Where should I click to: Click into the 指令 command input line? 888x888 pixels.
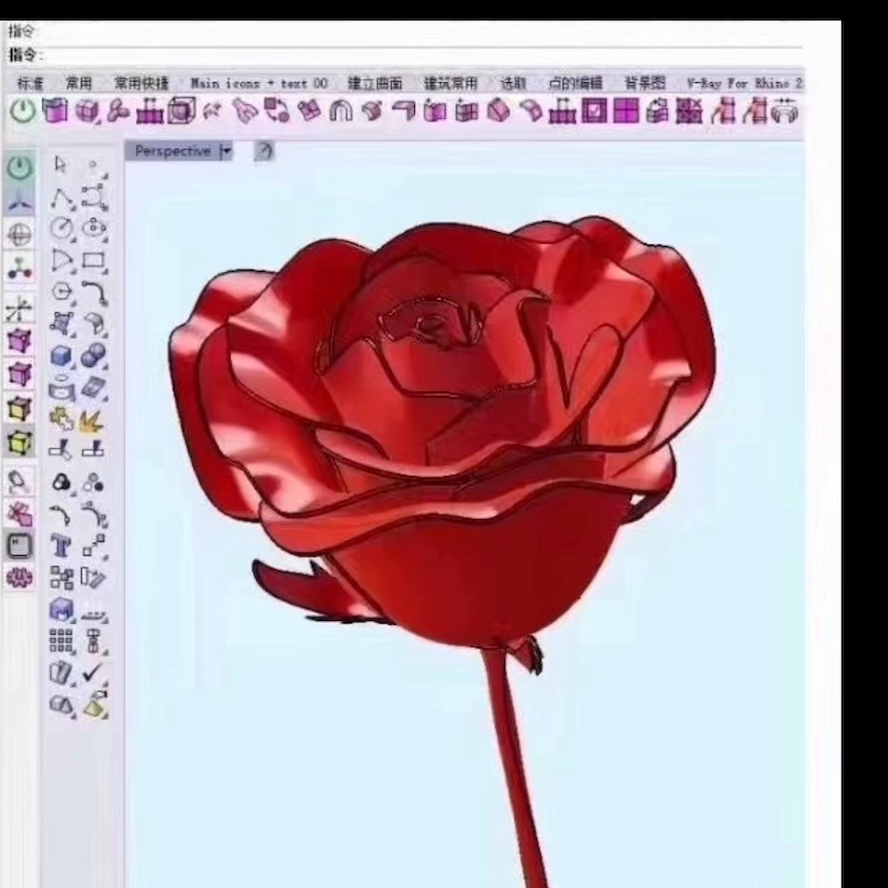point(422,55)
